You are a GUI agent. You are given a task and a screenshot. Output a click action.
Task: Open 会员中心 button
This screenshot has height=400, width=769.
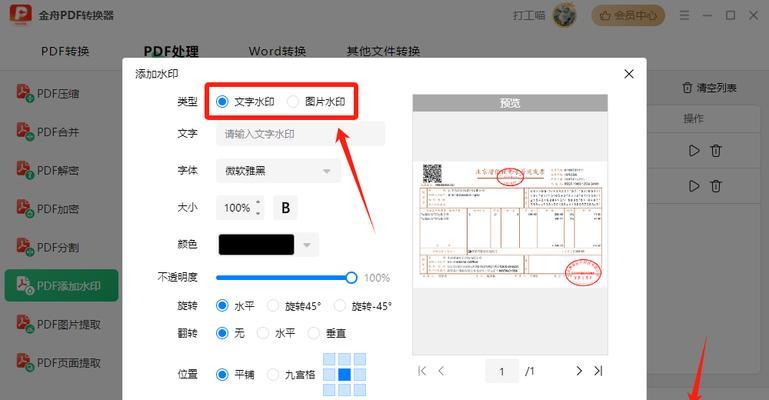(x=628, y=16)
